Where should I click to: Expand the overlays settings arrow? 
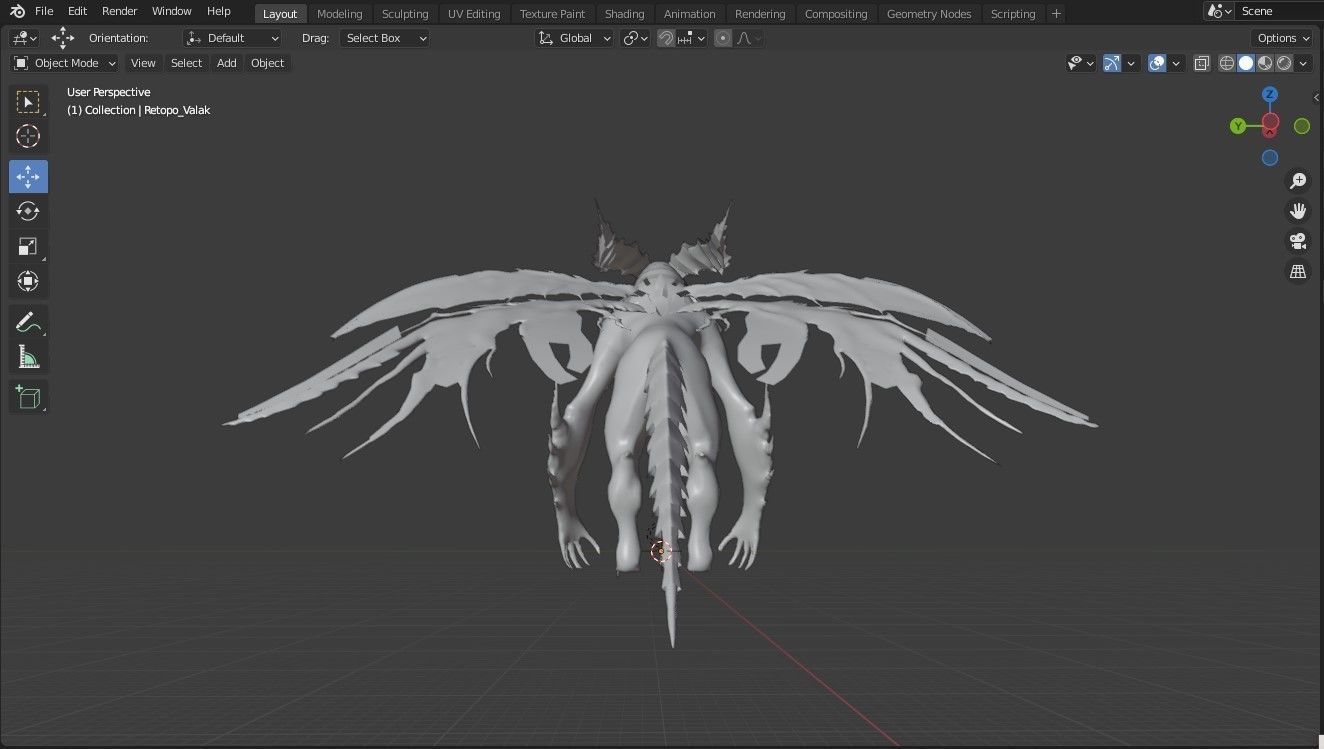(1176, 63)
